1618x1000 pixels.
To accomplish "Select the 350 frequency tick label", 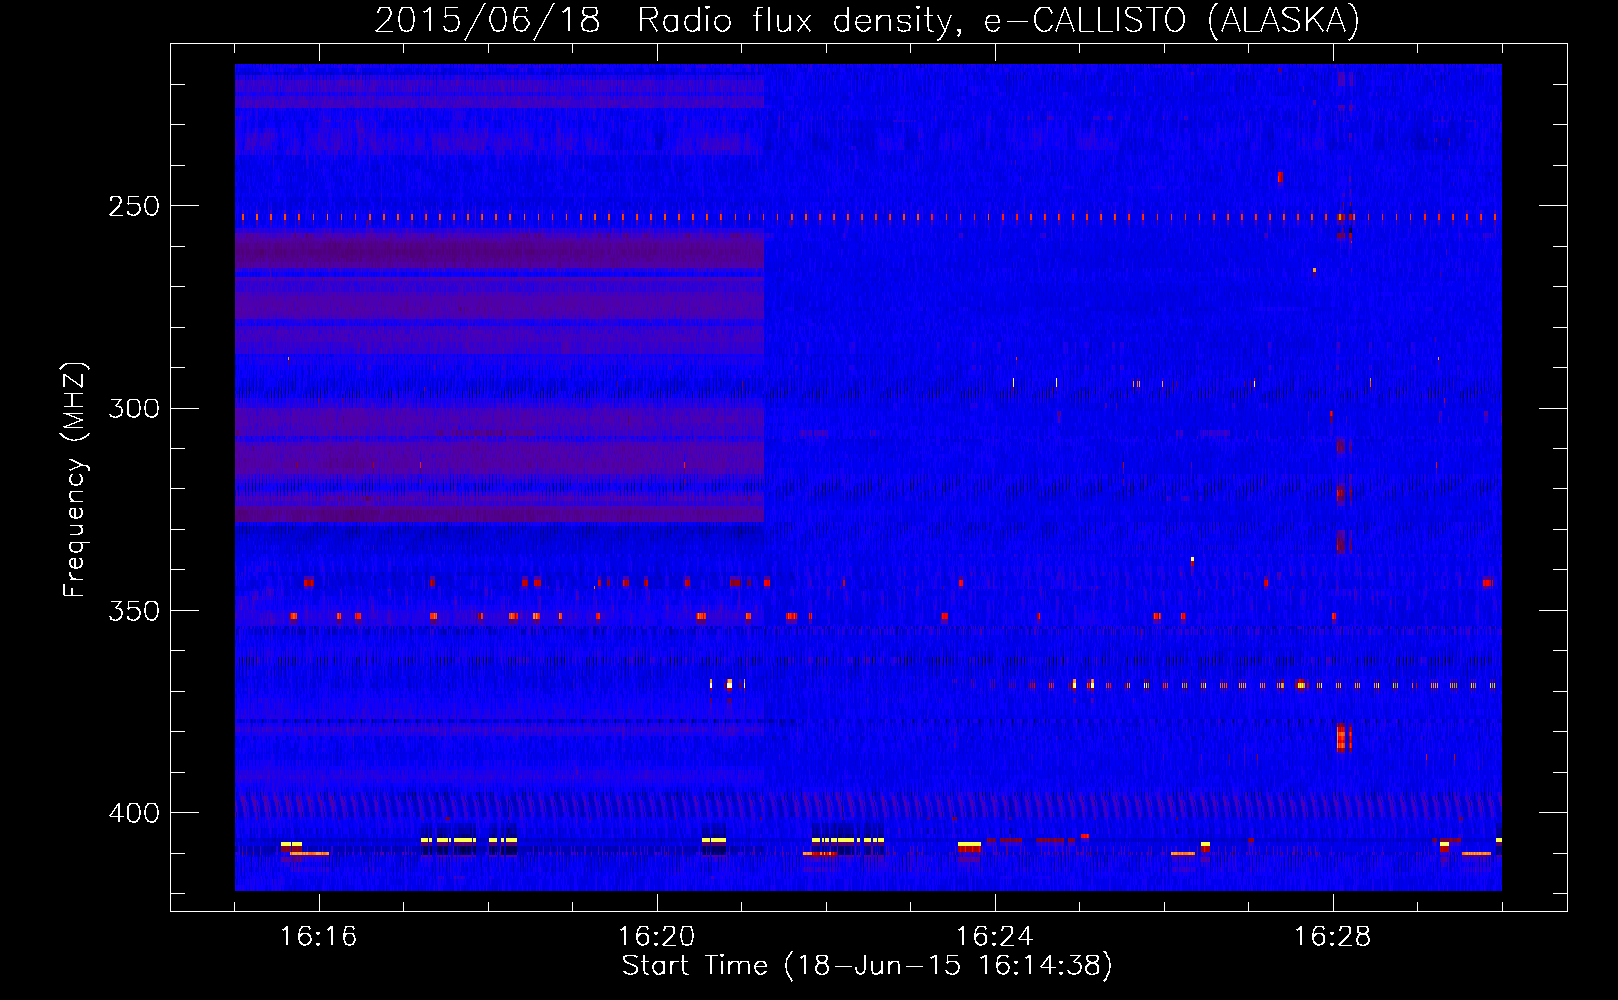I will [x=134, y=611].
